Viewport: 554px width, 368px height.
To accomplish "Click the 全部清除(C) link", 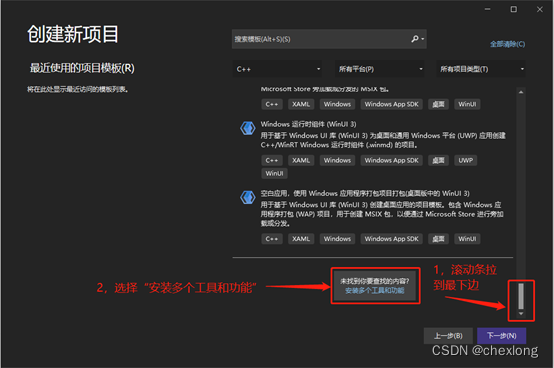I will coord(507,44).
